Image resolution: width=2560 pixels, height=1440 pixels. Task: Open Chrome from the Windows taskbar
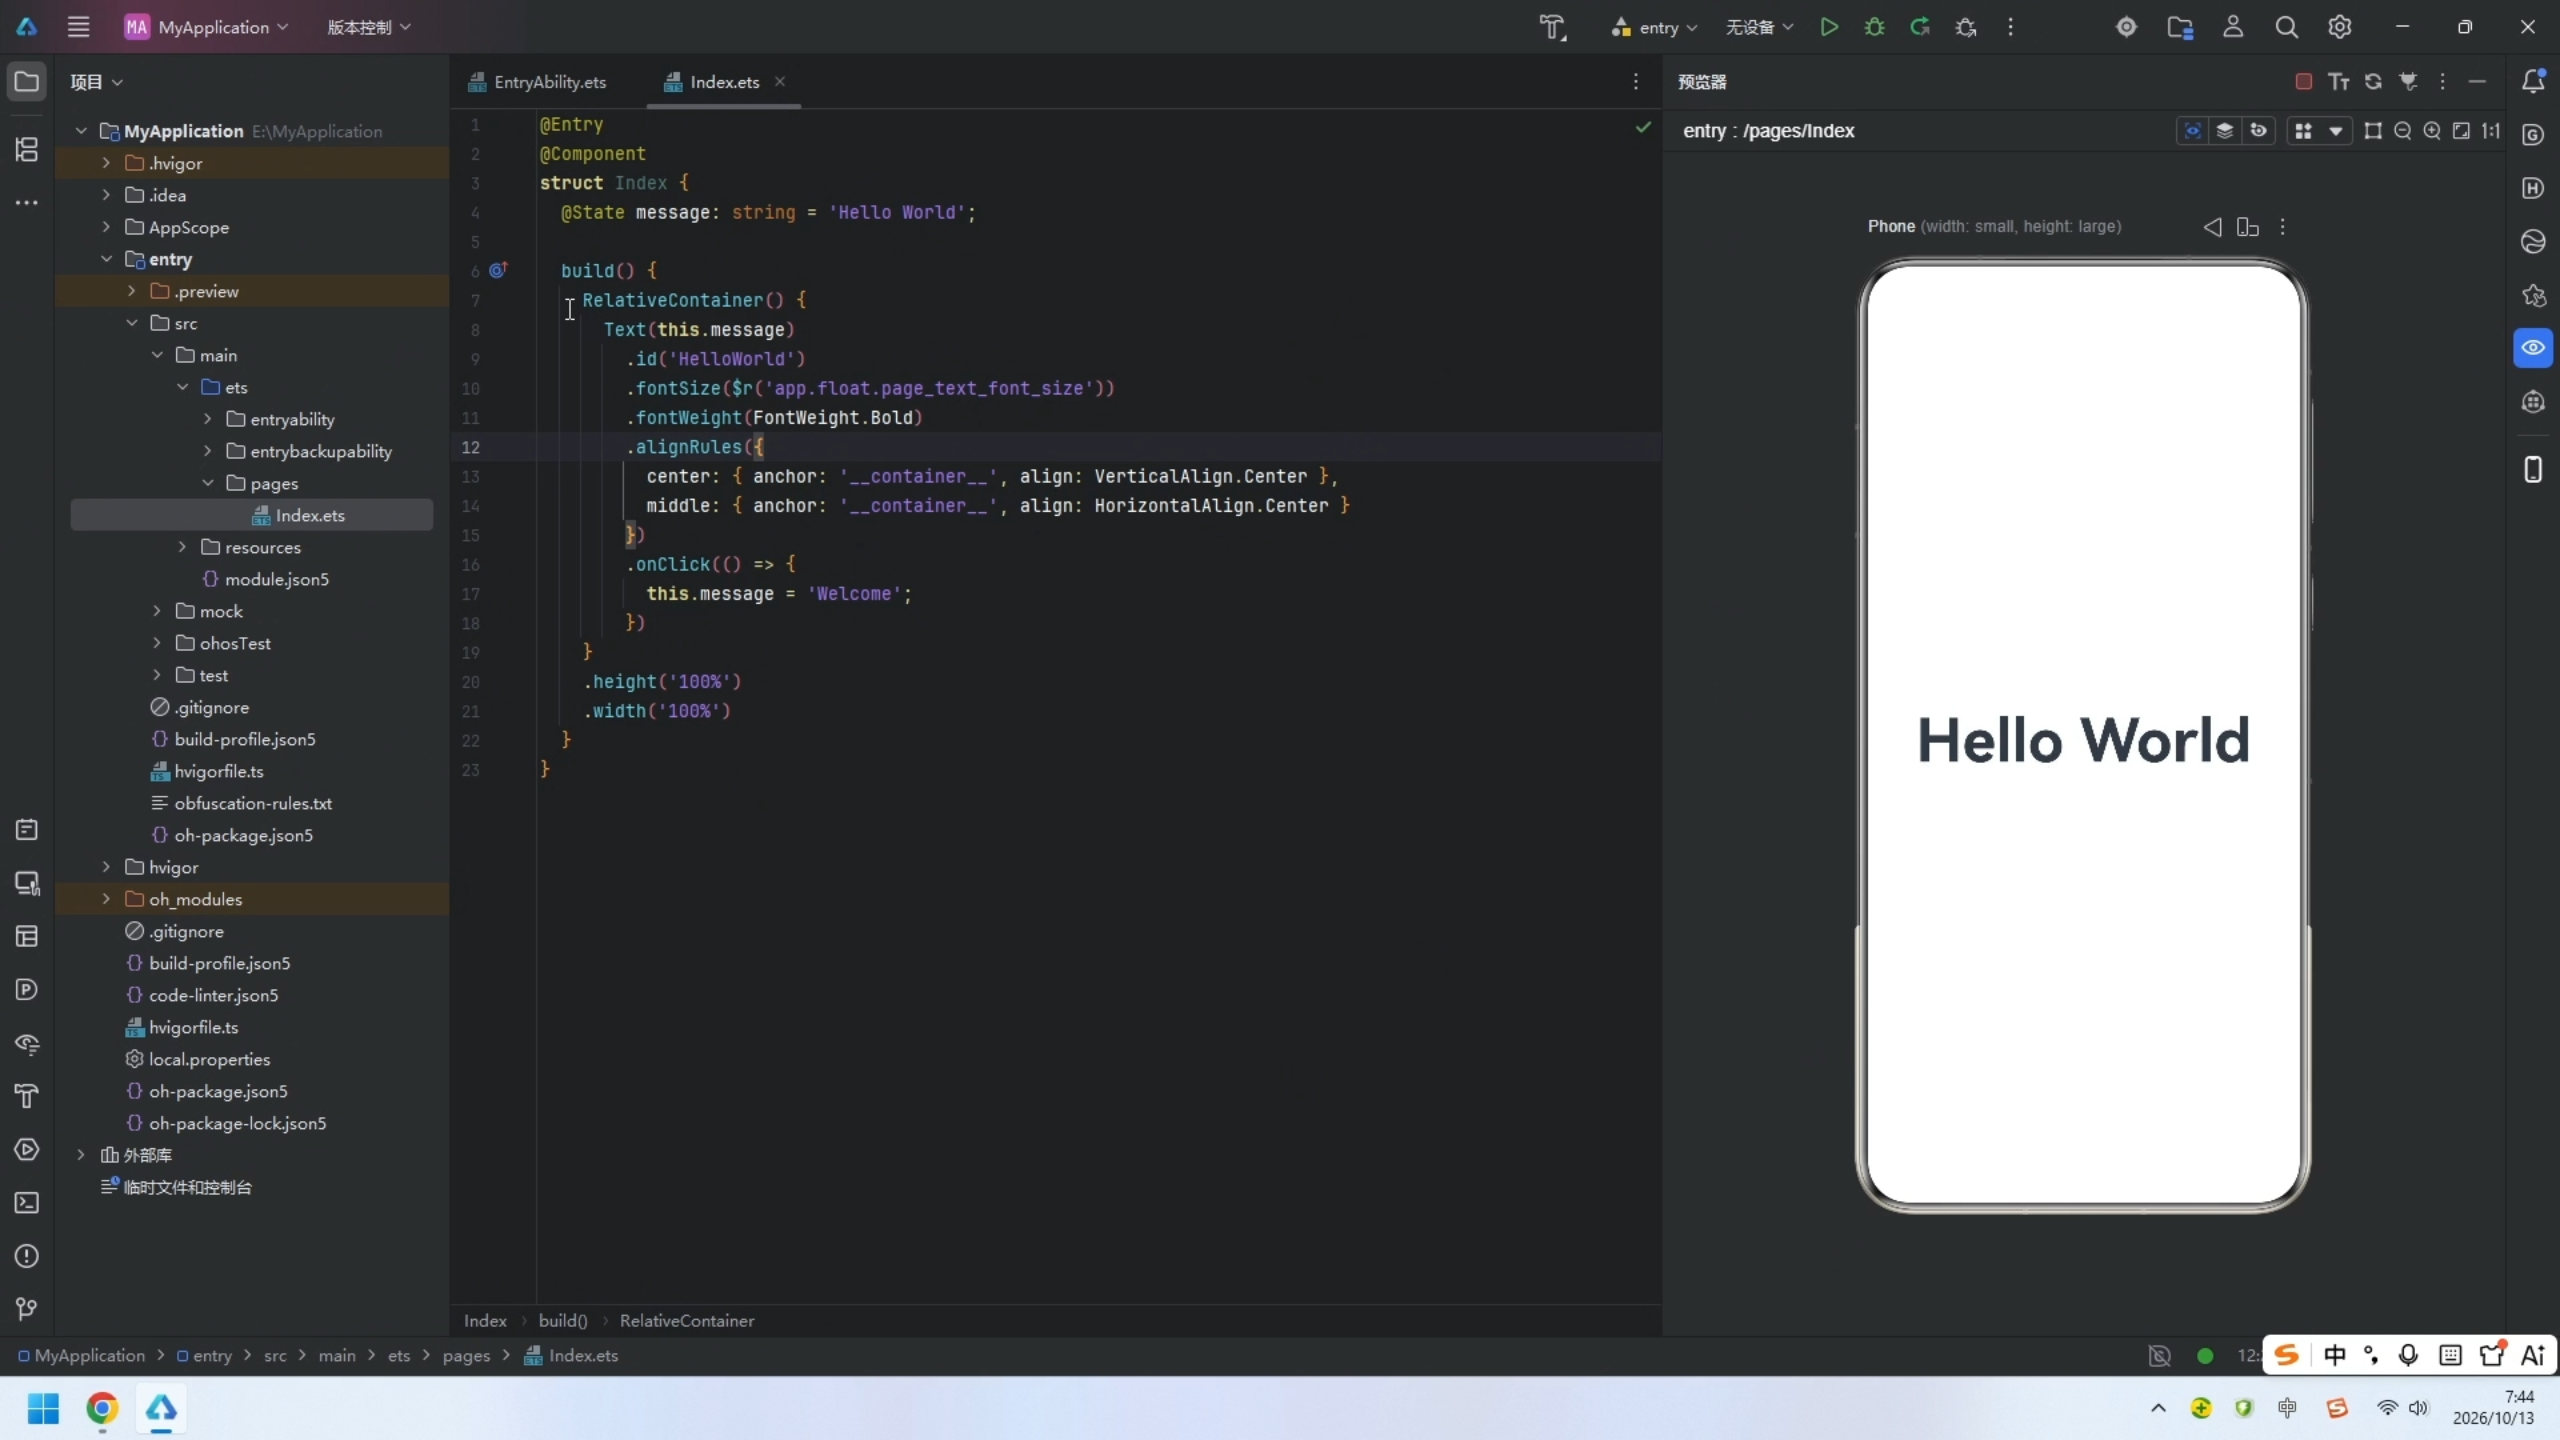click(x=102, y=1409)
